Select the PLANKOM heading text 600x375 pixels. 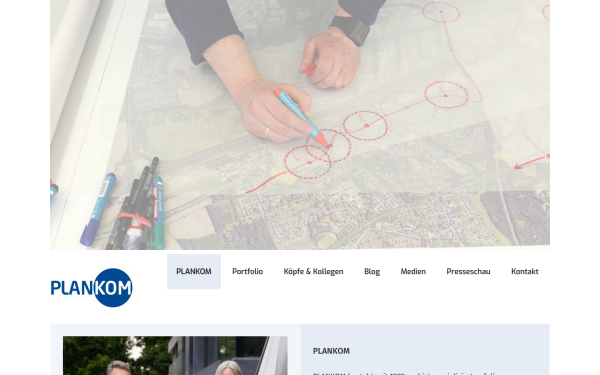[331, 351]
